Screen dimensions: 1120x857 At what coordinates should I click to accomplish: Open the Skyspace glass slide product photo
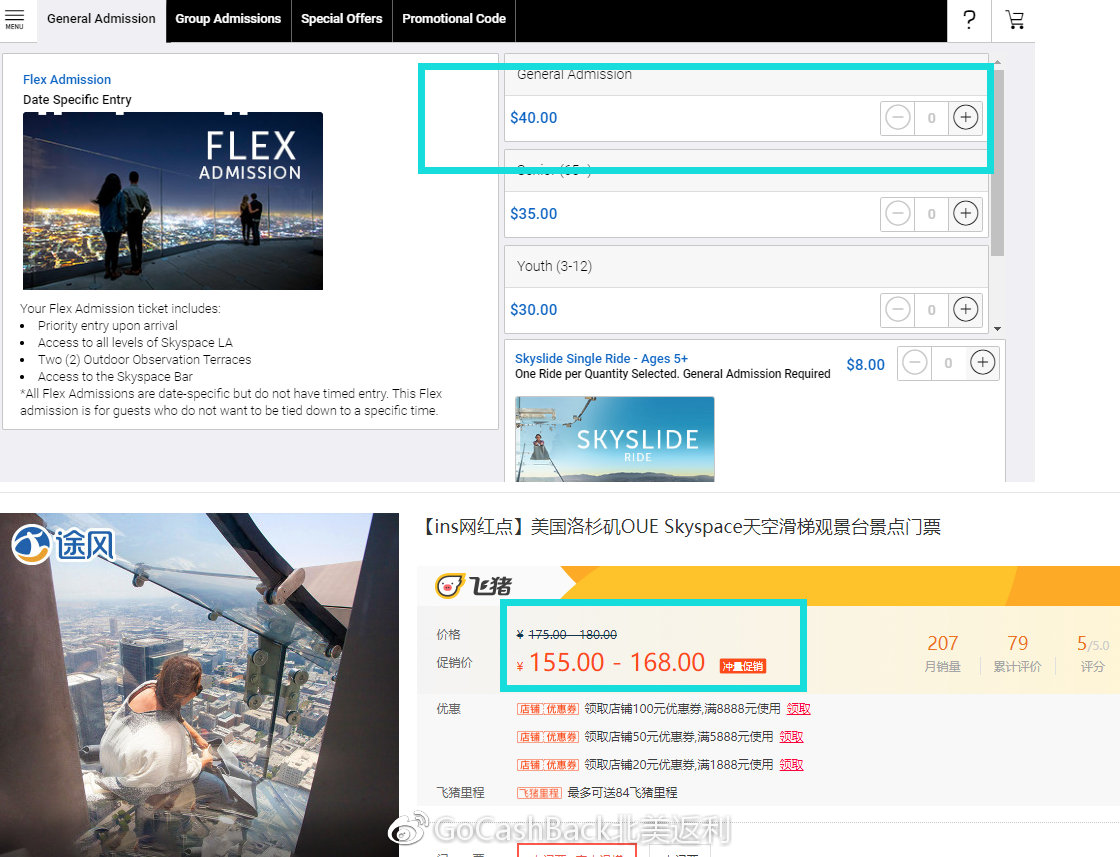pos(199,685)
